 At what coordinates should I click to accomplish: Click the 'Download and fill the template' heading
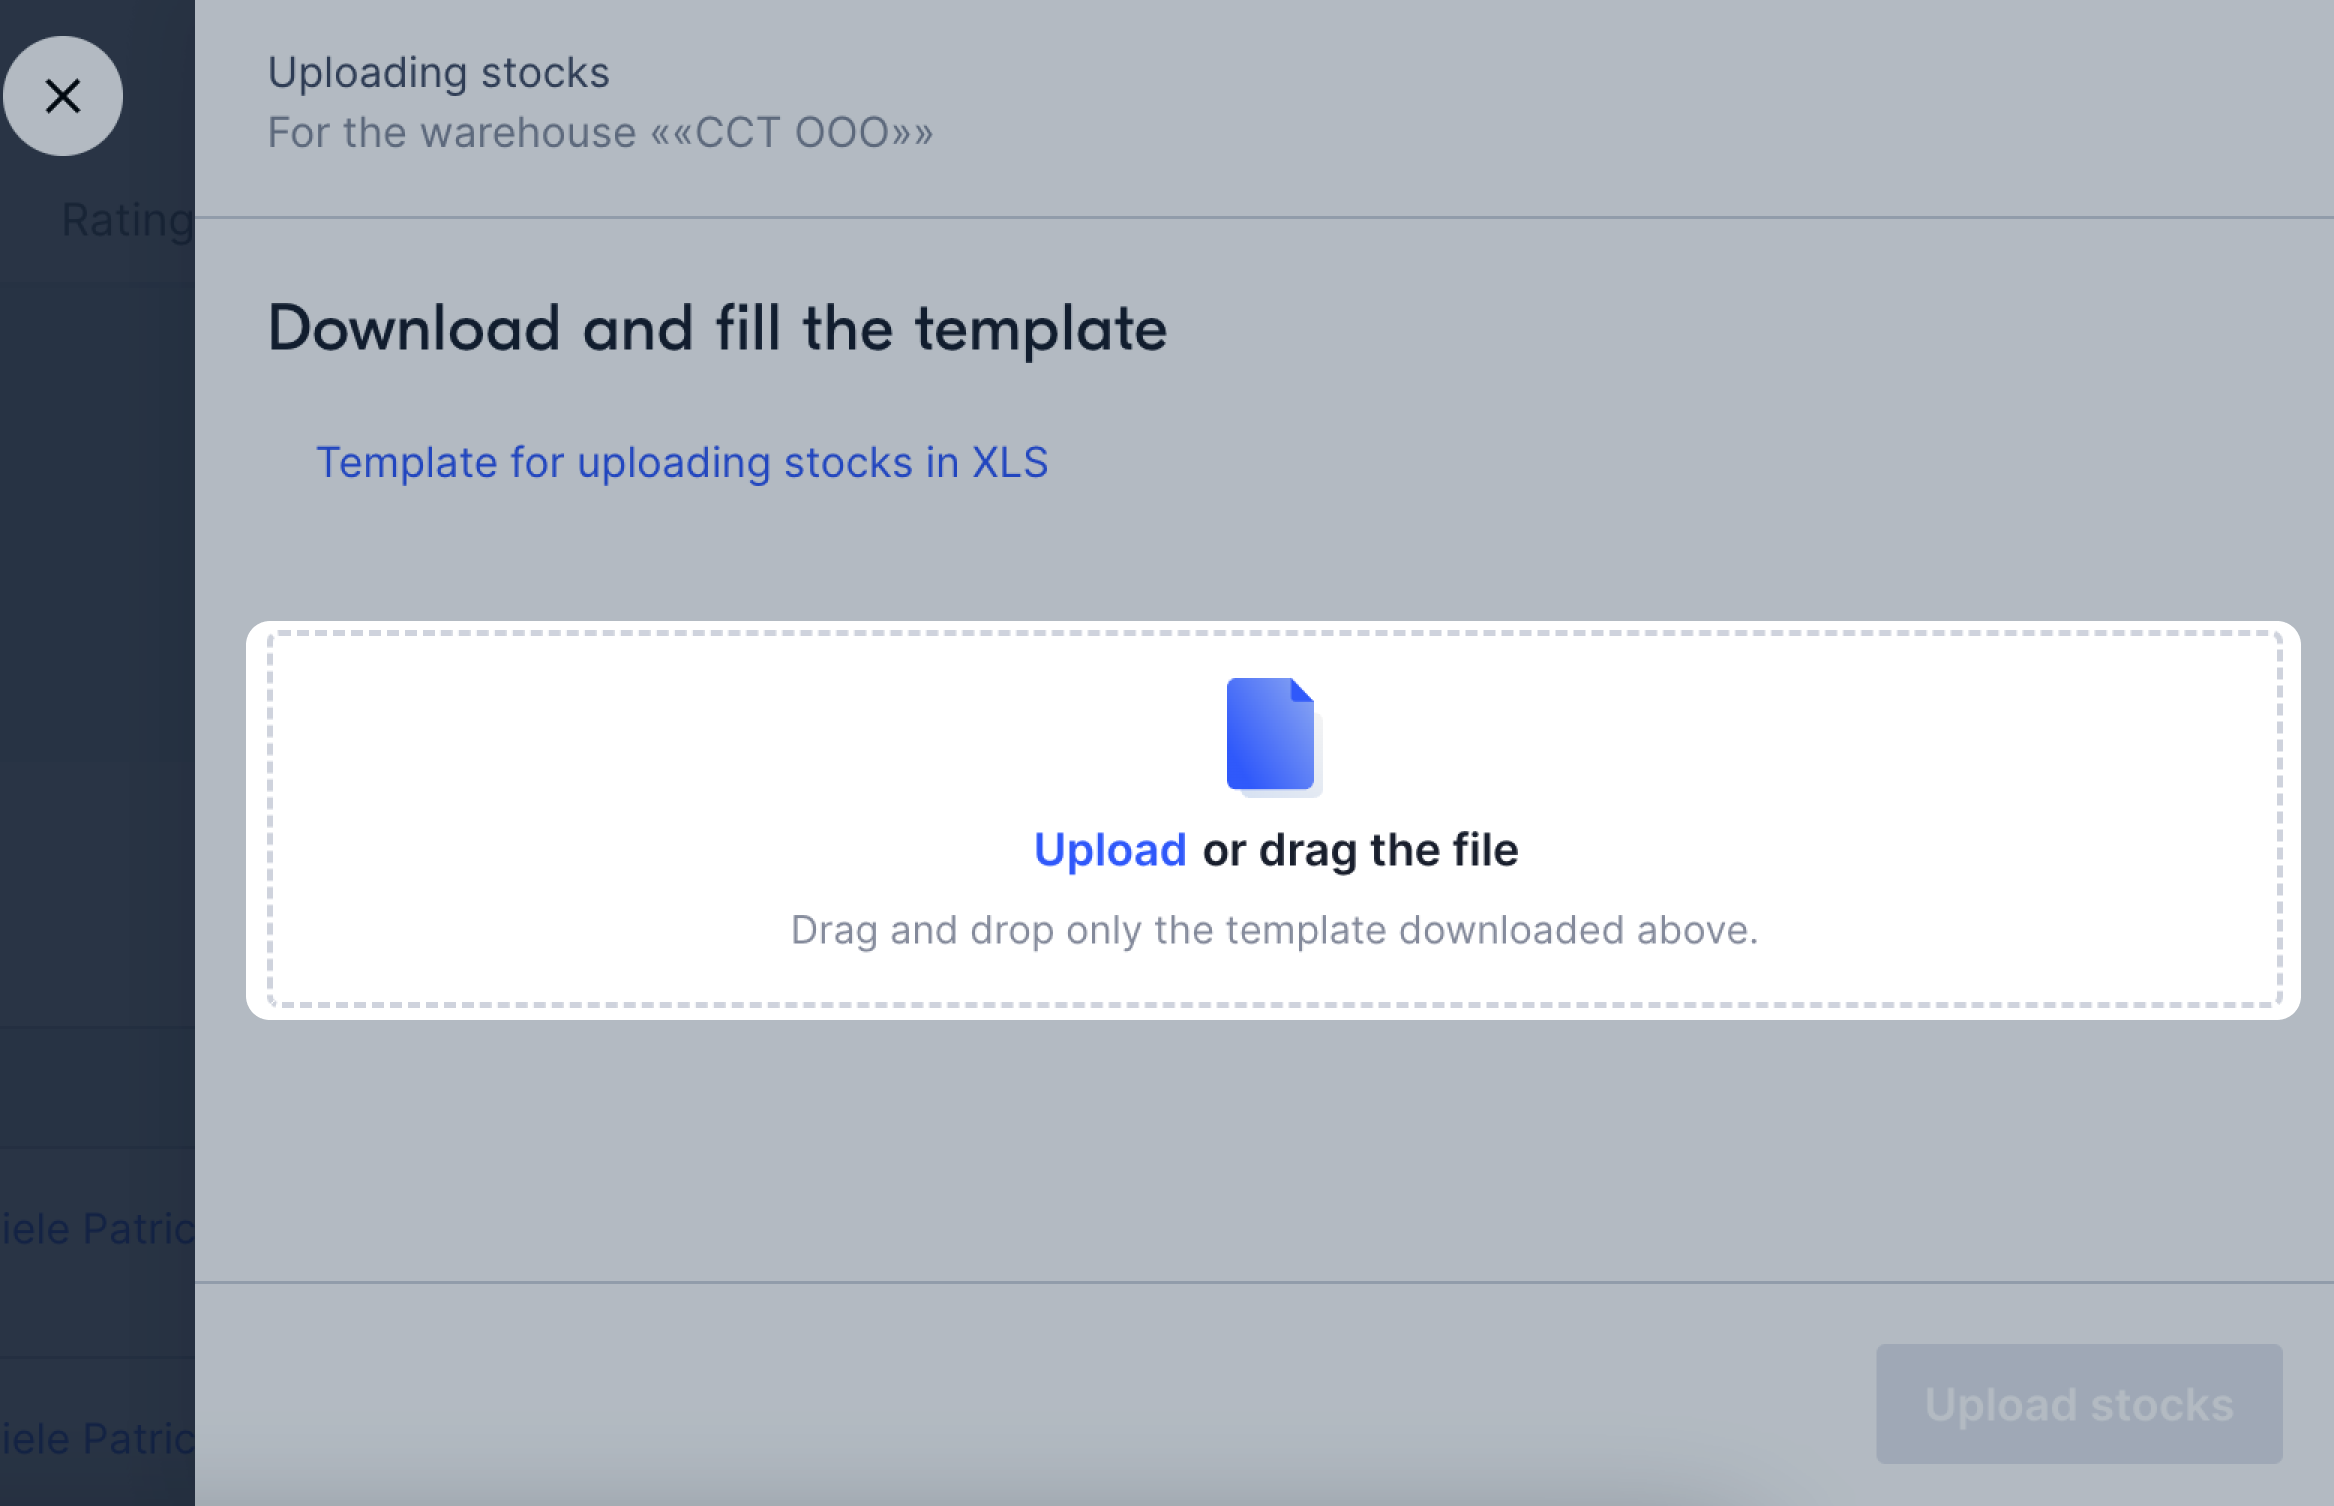(x=717, y=329)
